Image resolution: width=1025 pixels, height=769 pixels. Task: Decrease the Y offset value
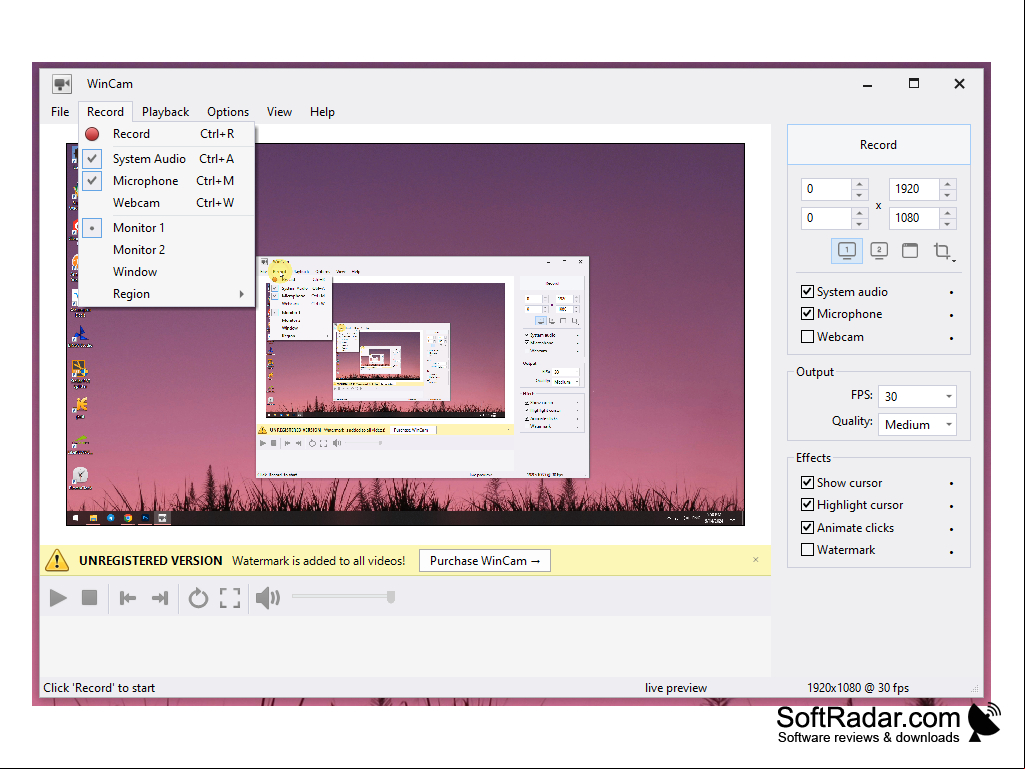[860, 224]
